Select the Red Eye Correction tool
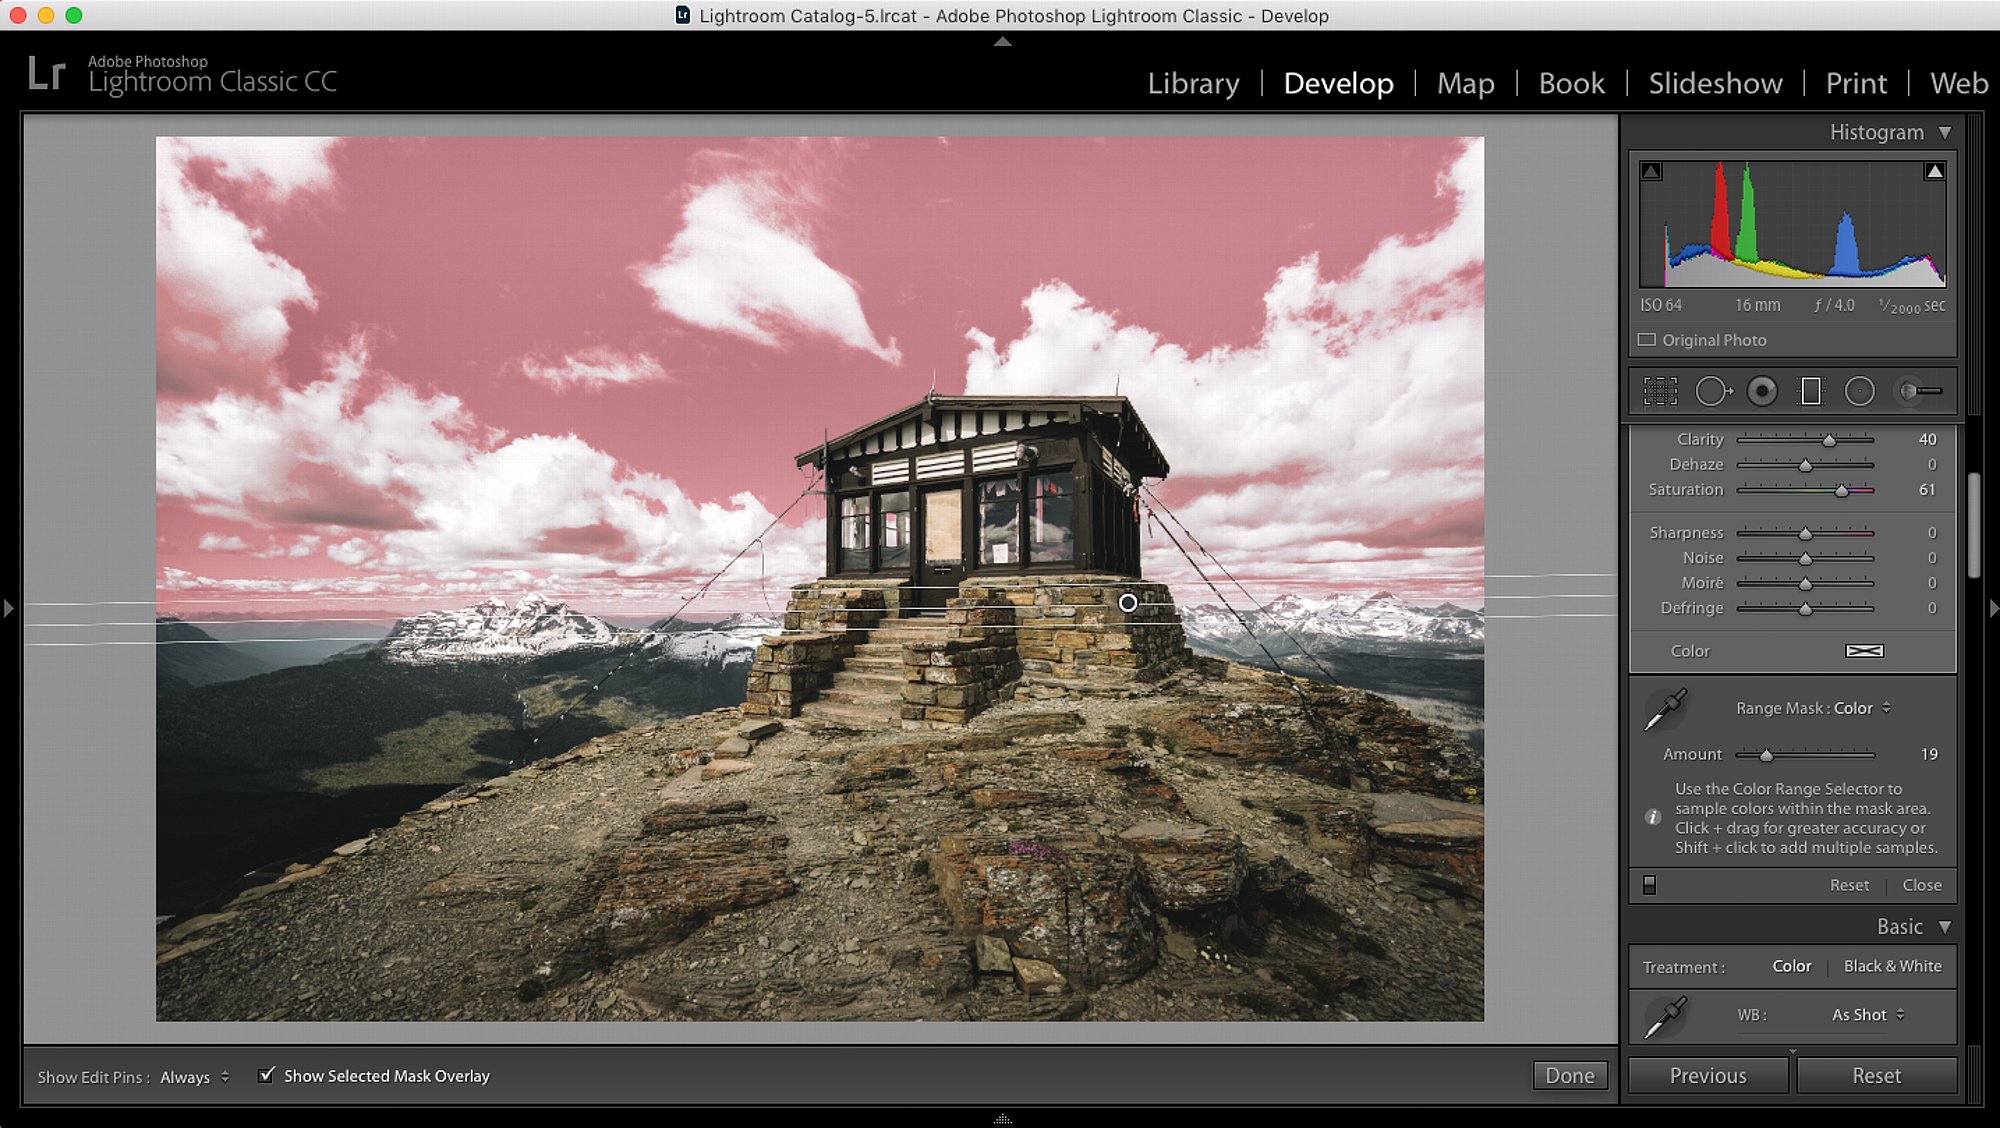The width and height of the screenshot is (2000, 1128). (x=1762, y=391)
